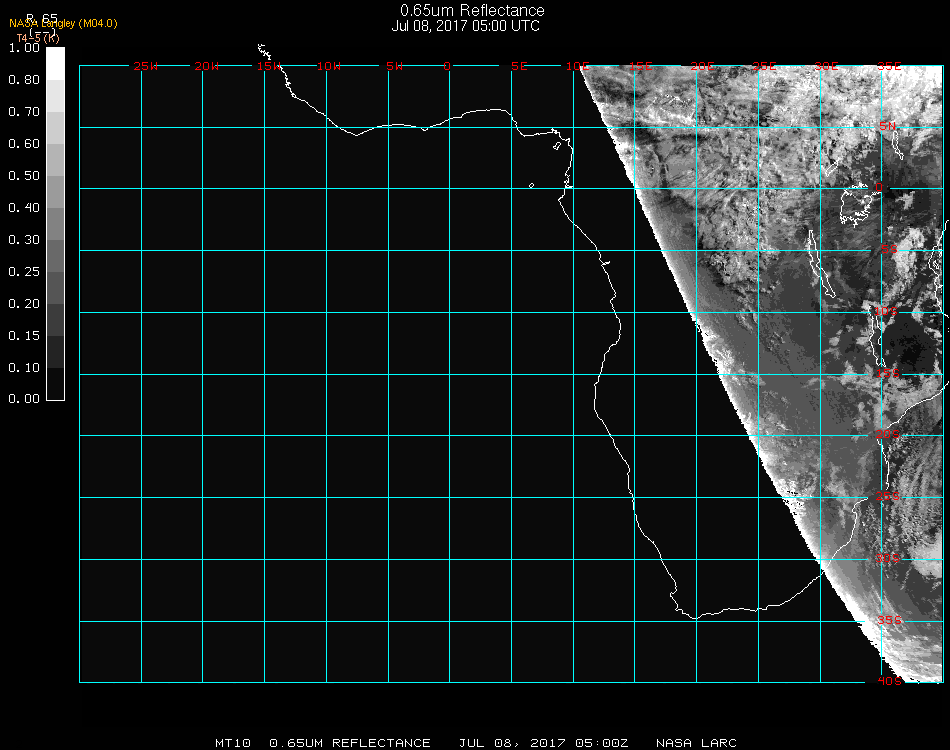Click the 20S latitude label
Image resolution: width=950 pixels, height=750 pixels.
pyautogui.click(x=888, y=435)
